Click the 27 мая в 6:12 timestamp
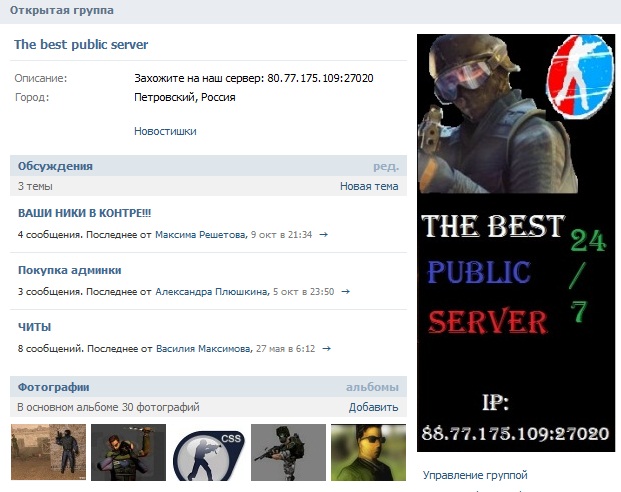Image resolution: width=621 pixels, height=492 pixels. point(286,349)
